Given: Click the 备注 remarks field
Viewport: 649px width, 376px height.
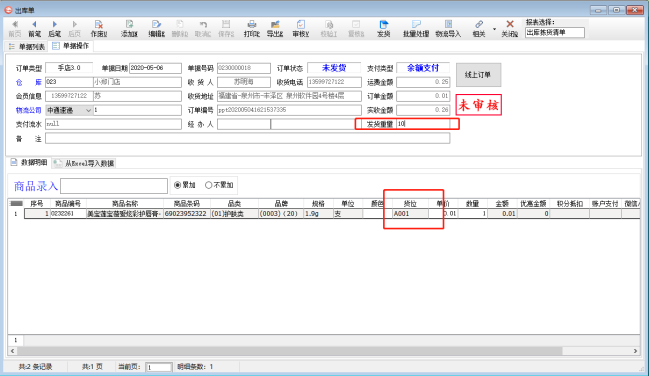Looking at the screenshot, I should tap(248, 138).
